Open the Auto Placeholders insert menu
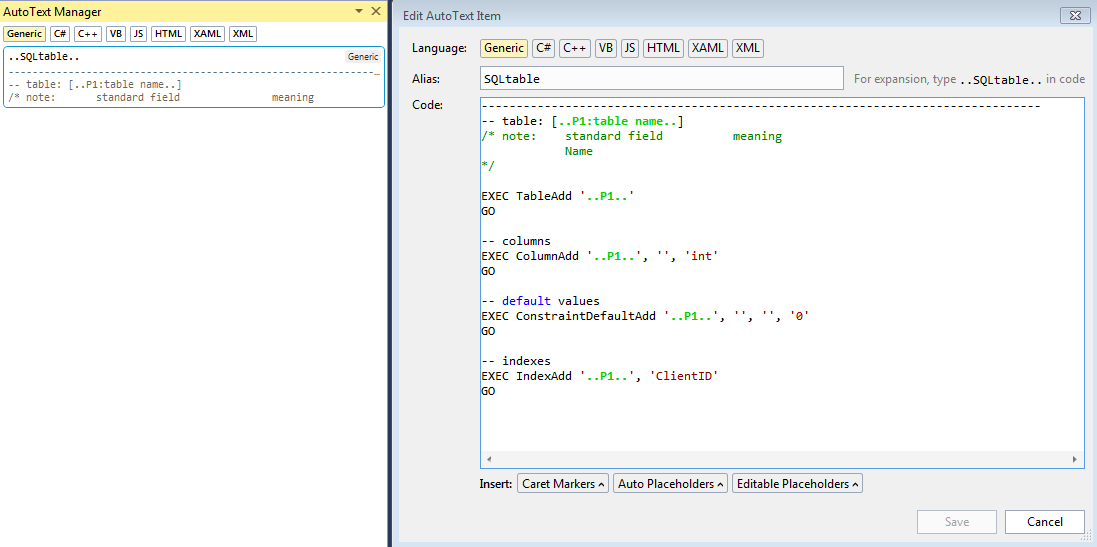Screen dimensions: 1097x547 (x=670, y=484)
